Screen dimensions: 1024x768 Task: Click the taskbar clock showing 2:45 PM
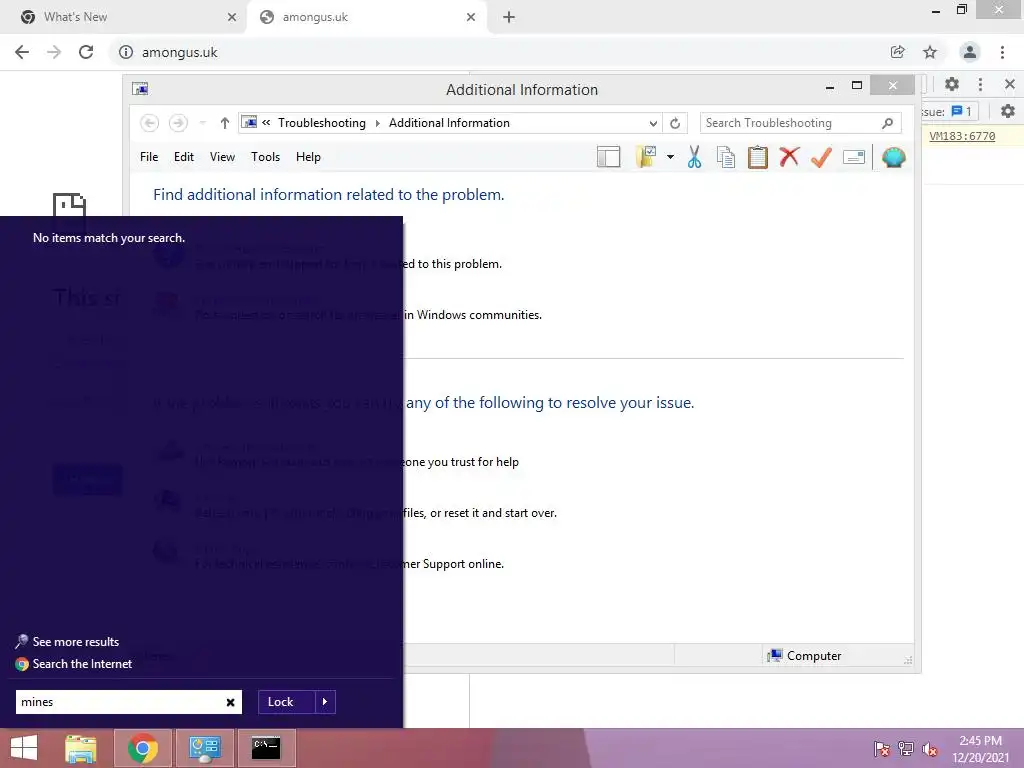point(980,749)
